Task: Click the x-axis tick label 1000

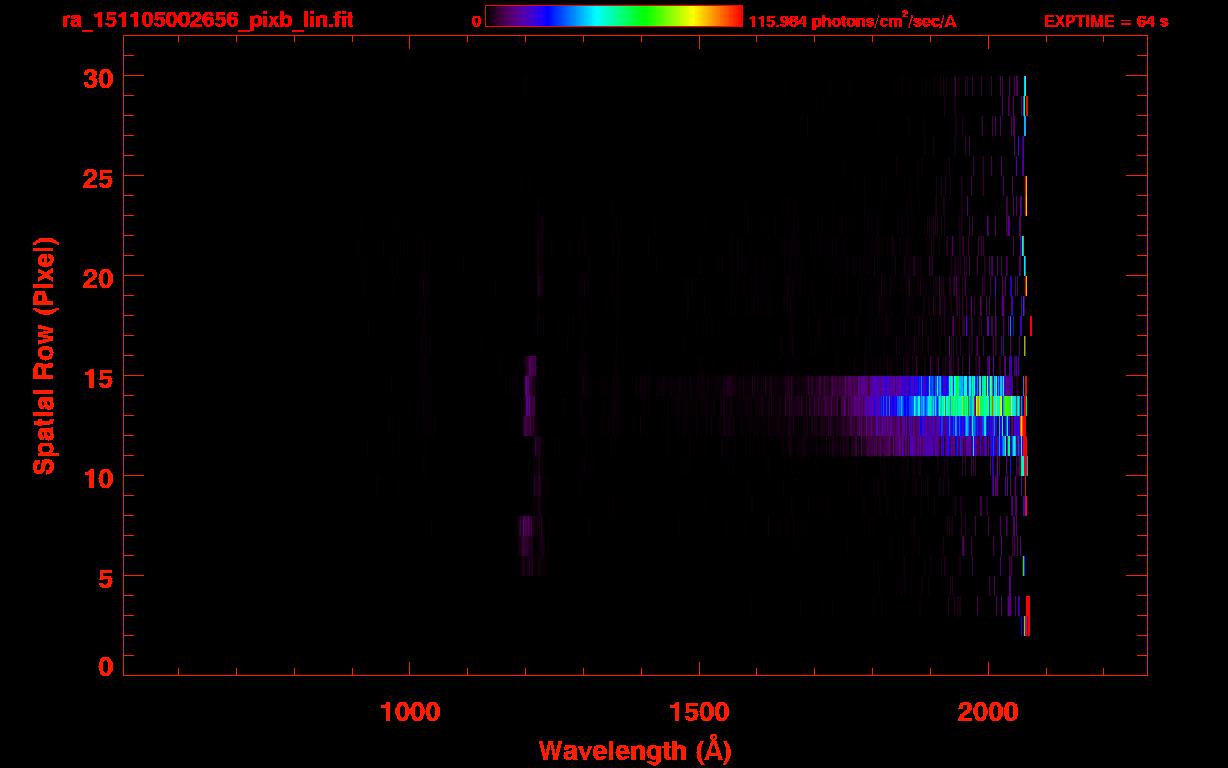Action: click(410, 712)
